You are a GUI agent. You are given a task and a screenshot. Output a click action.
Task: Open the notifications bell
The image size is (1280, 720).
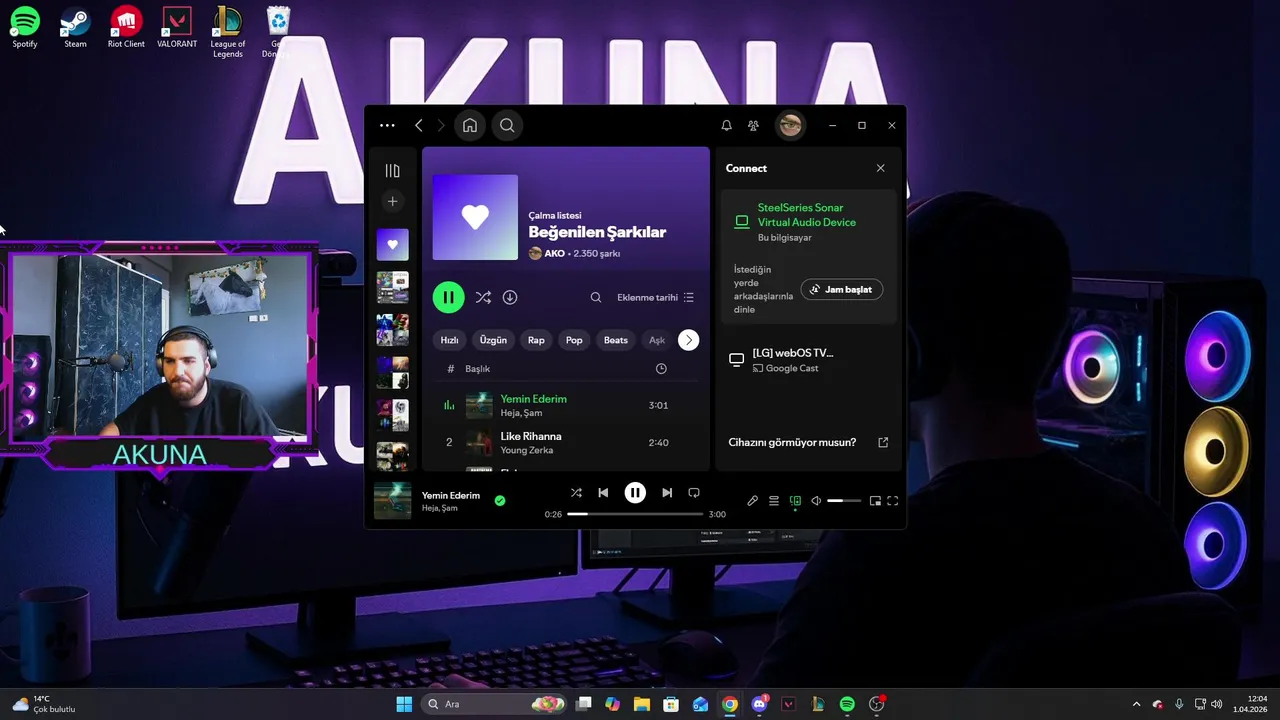coord(727,125)
